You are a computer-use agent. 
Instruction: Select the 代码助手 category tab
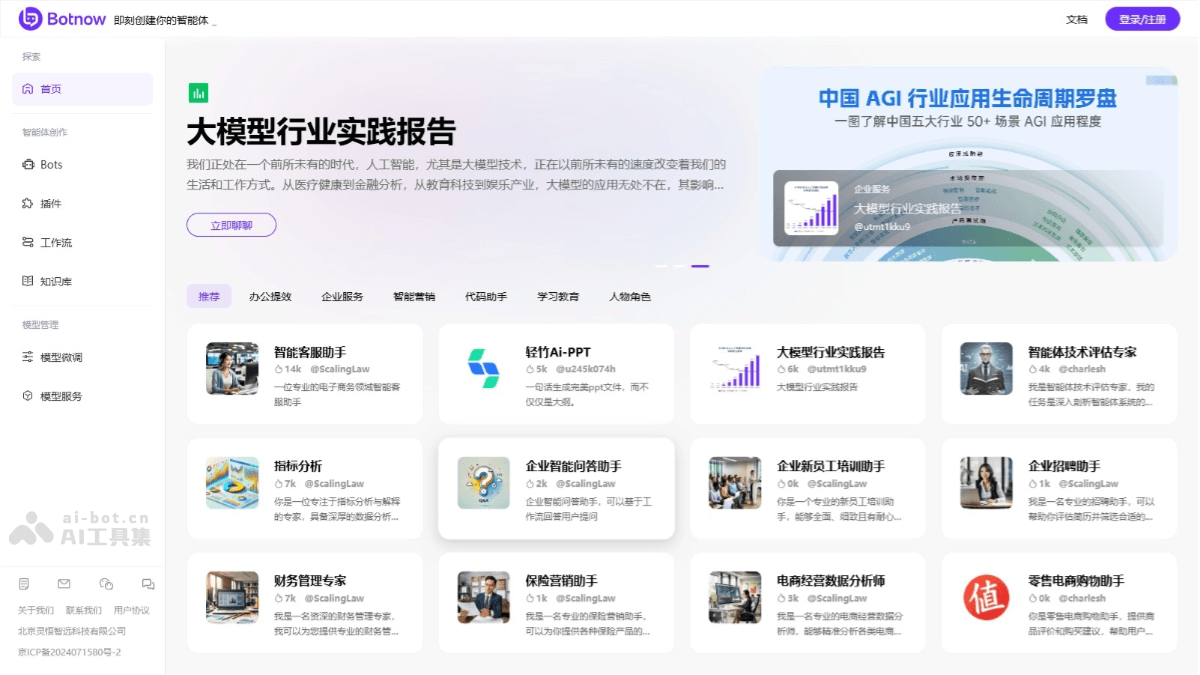pos(486,297)
